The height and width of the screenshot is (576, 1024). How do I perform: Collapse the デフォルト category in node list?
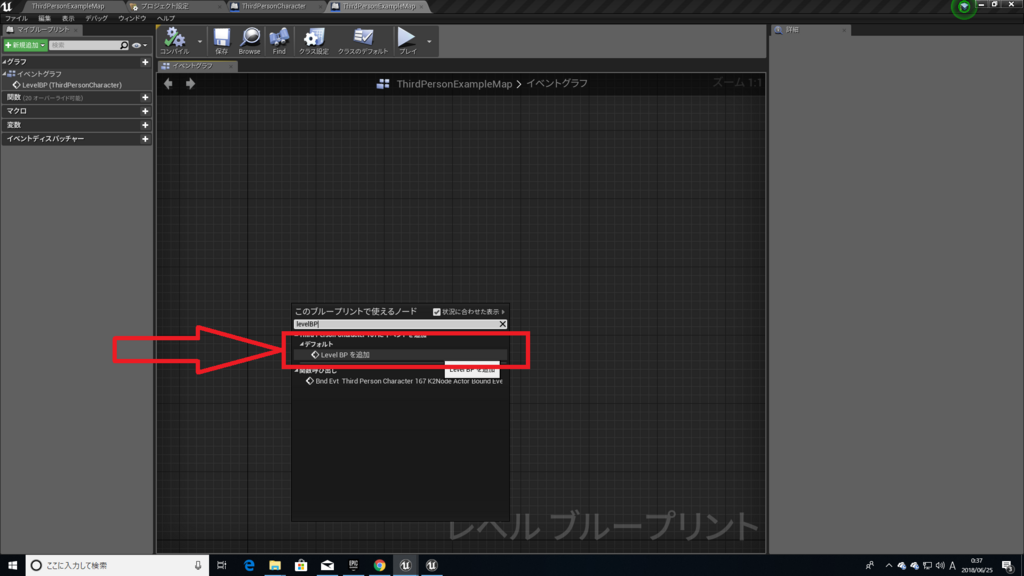301,344
